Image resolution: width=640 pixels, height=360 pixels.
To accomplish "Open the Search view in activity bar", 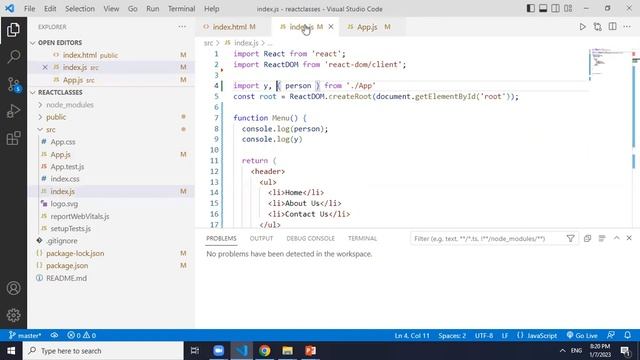I will (x=13, y=57).
